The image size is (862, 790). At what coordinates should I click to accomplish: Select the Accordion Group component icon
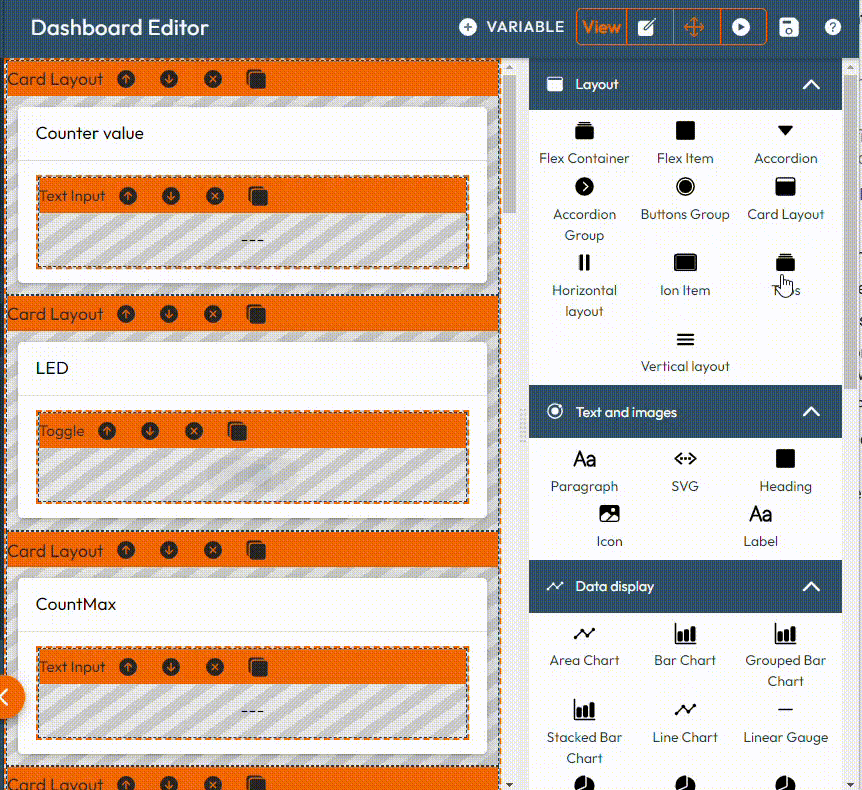pos(584,187)
